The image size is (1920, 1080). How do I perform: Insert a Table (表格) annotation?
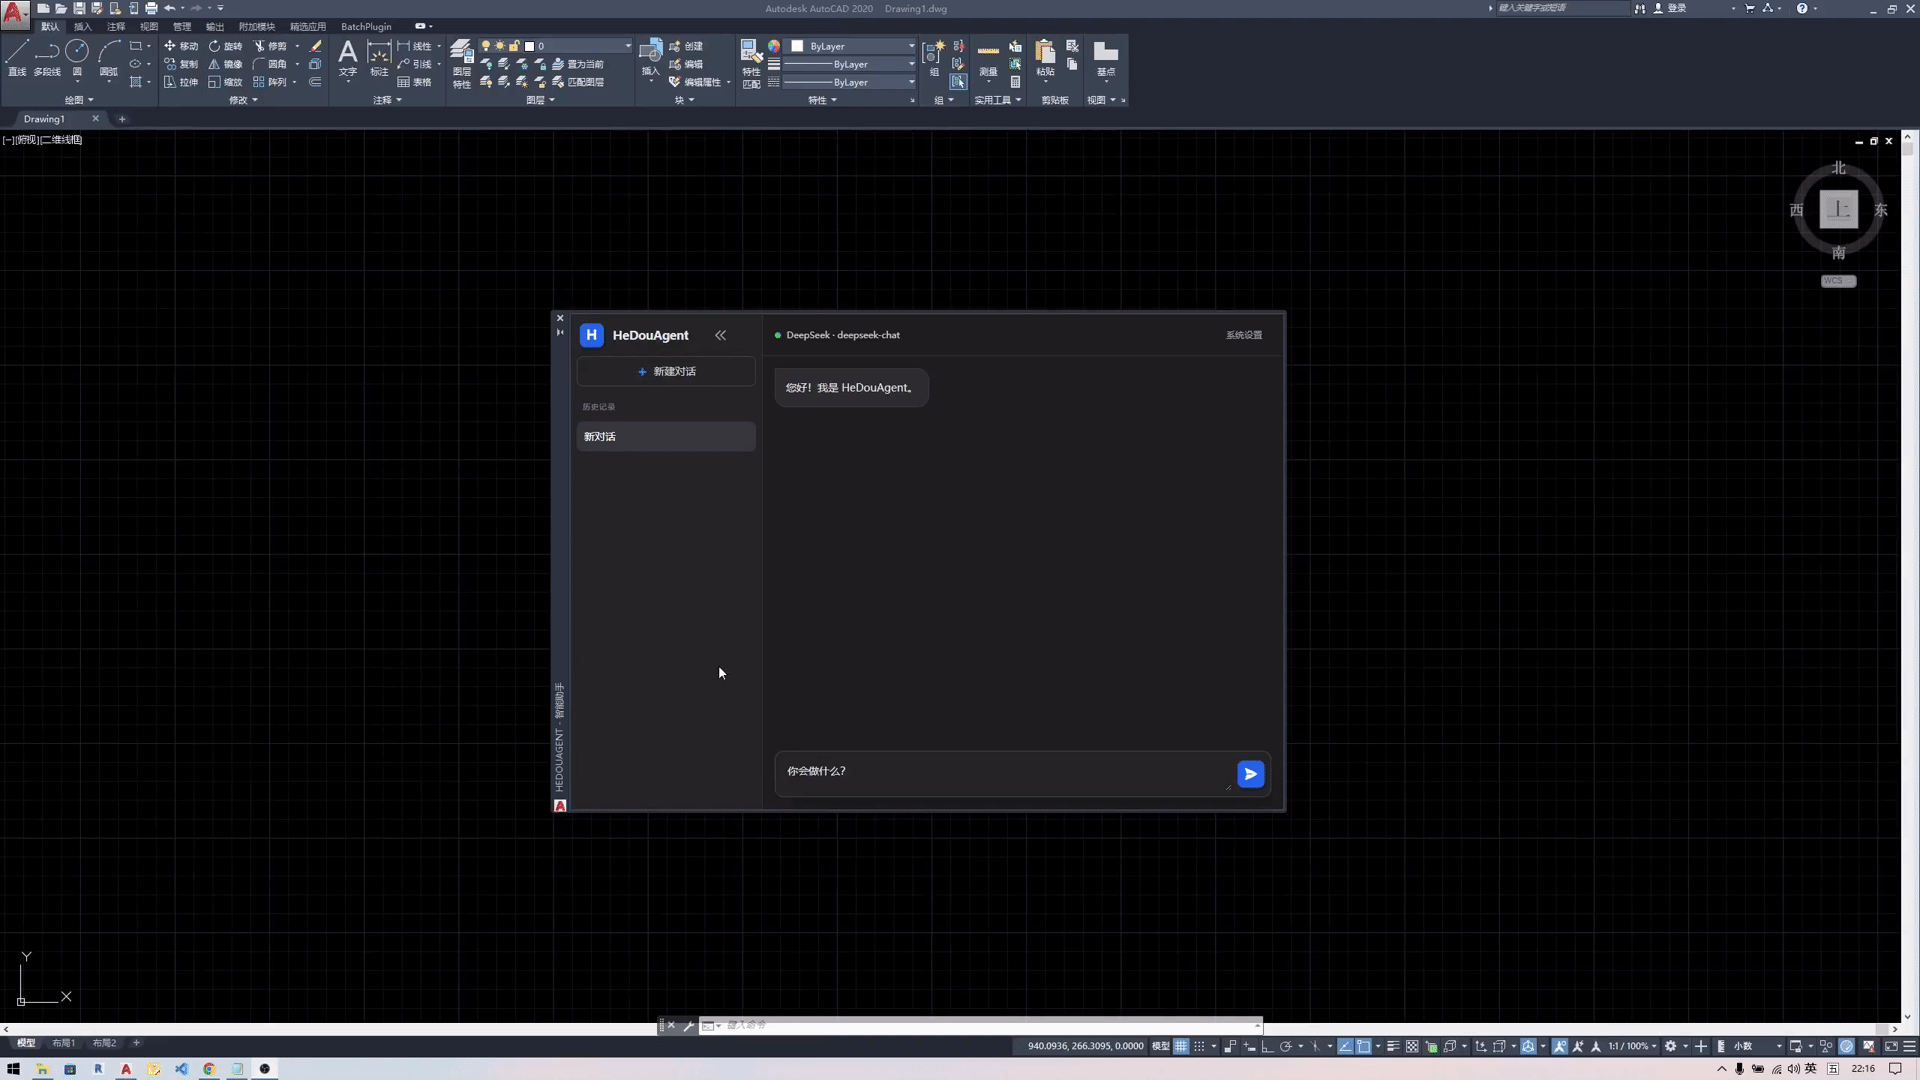coord(414,82)
